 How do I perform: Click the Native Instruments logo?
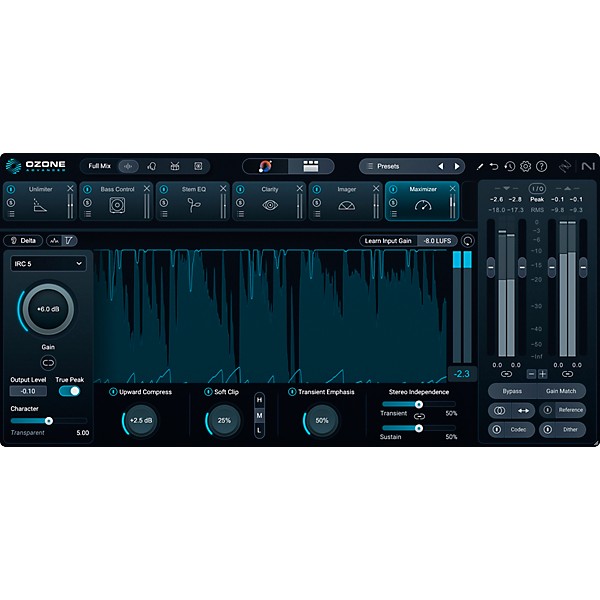tap(588, 166)
